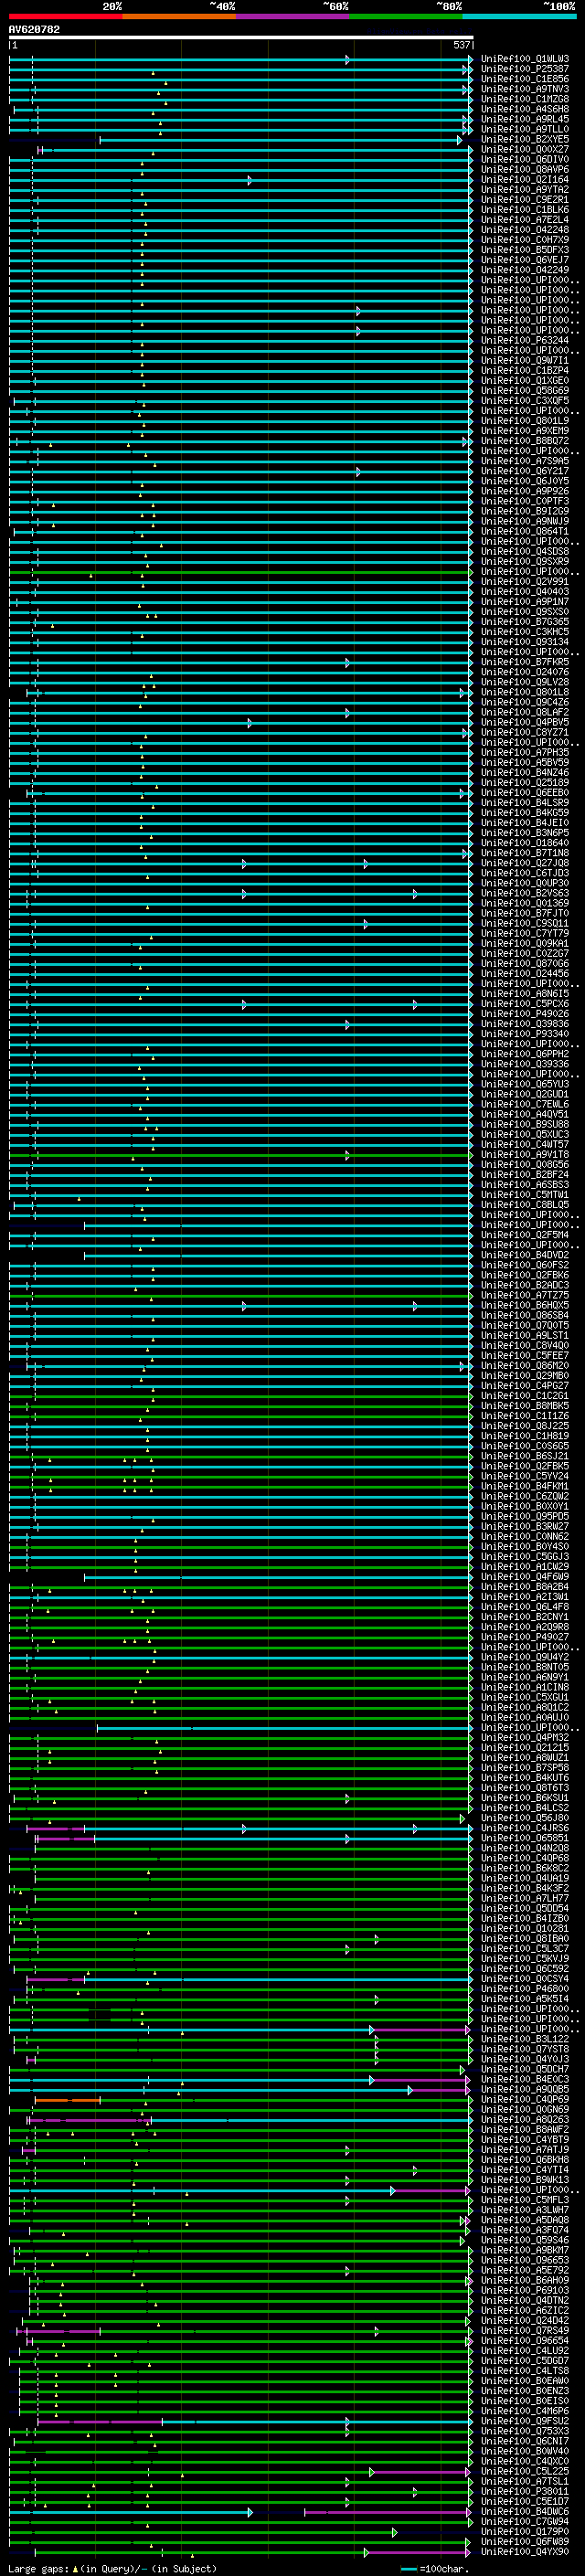Viewport: 585px width, 2576px height.
Task: Click the arrowhead on the UniRef100_Q2I164 alignment bar
Action: (250, 180)
